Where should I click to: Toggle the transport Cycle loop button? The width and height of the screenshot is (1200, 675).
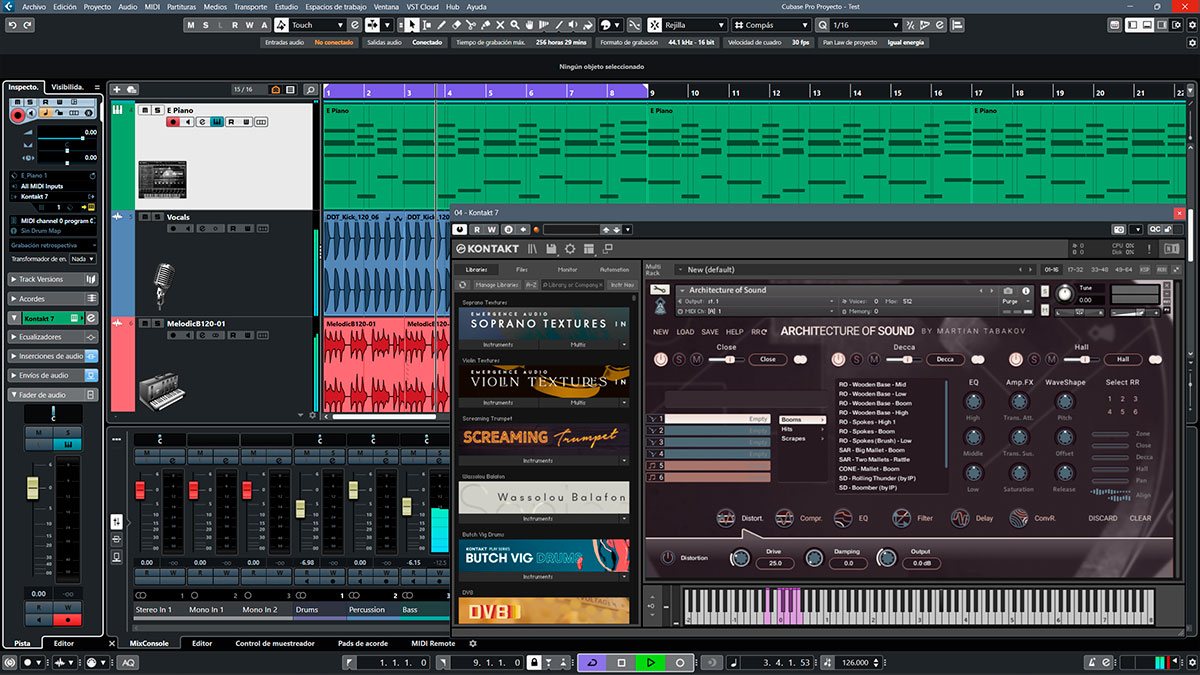point(592,663)
